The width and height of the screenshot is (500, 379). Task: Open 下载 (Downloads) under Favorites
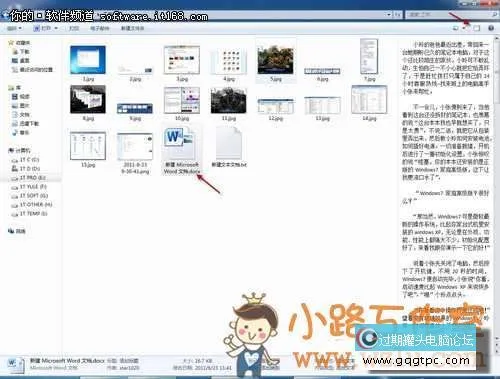pyautogui.click(x=21, y=52)
